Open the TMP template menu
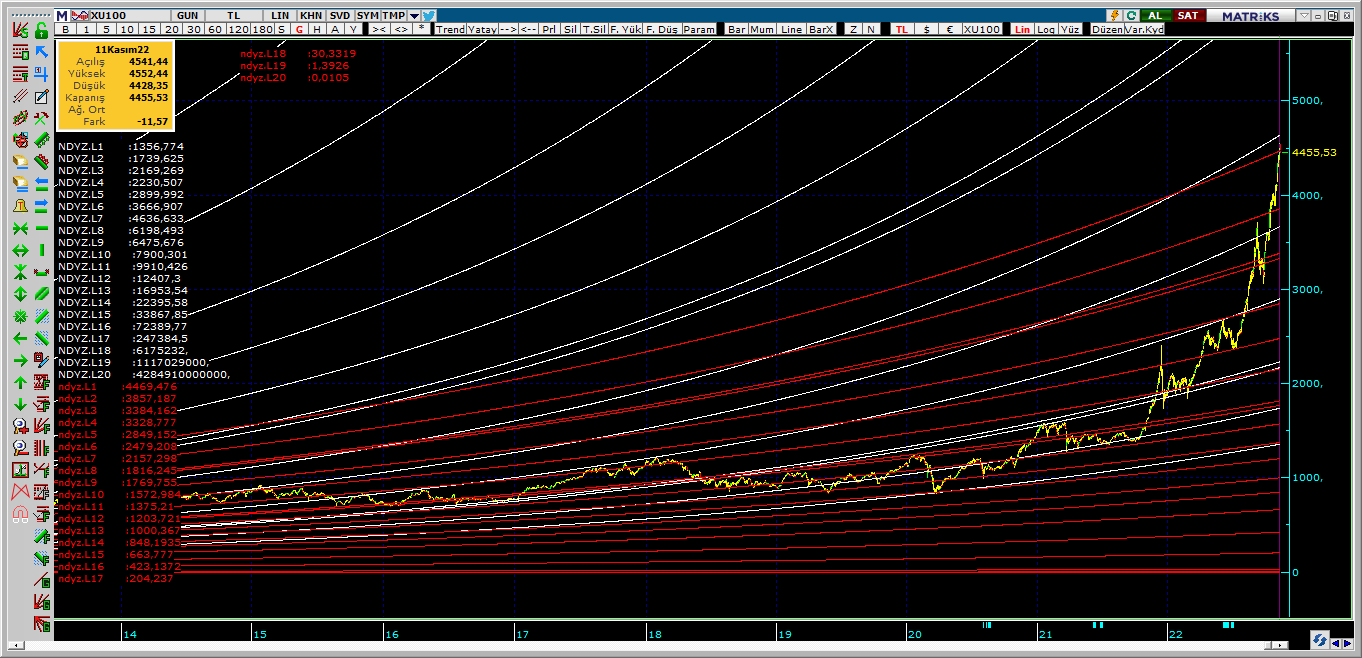 (x=394, y=16)
